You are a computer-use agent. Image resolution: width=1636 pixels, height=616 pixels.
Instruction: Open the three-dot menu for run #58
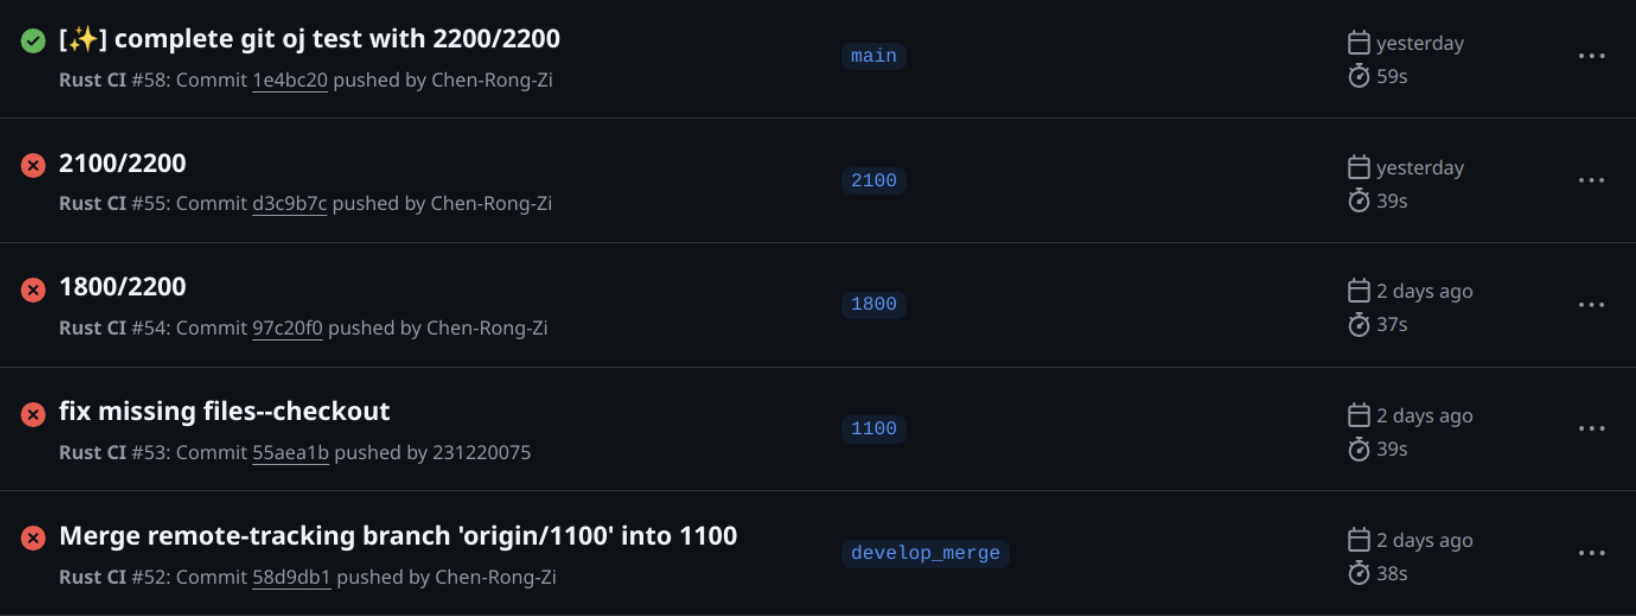tap(1591, 56)
